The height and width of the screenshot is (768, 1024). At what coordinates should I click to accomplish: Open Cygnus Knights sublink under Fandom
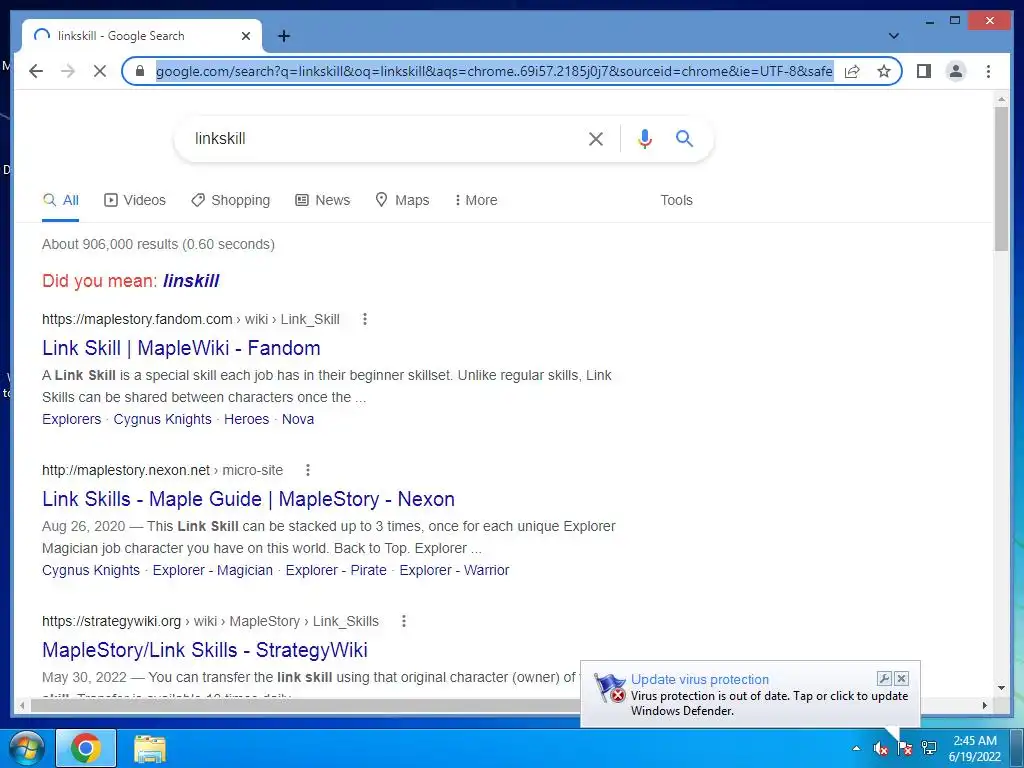click(x=163, y=419)
